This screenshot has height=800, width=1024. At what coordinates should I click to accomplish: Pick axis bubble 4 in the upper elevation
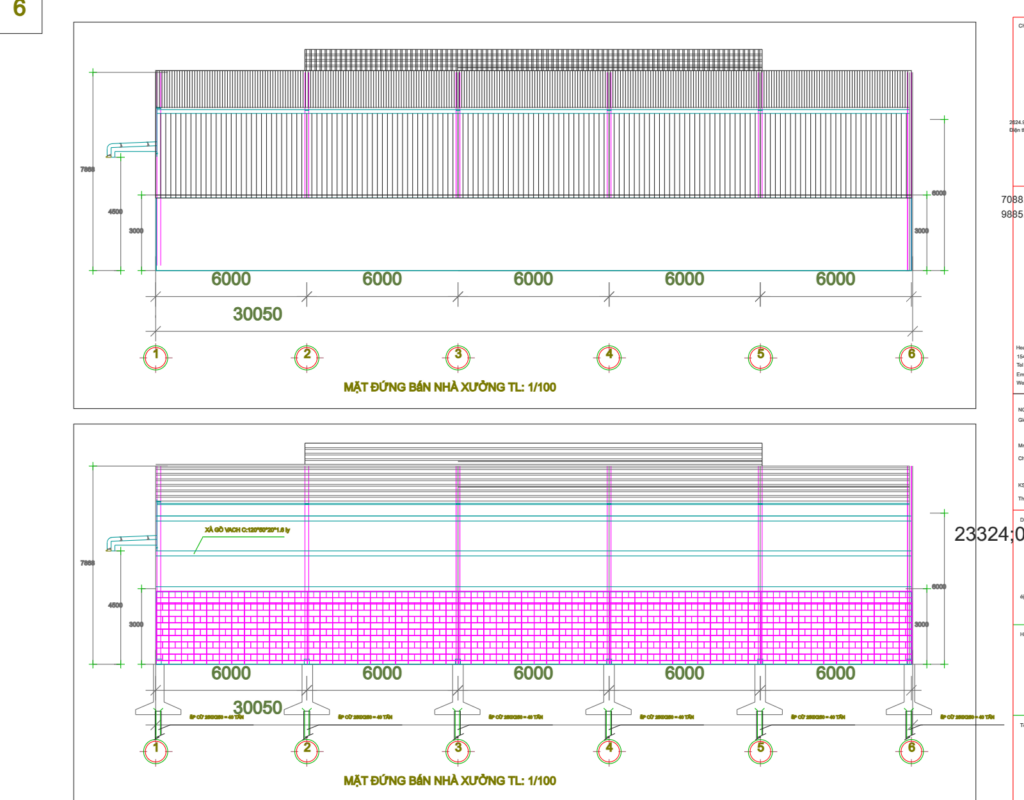click(x=609, y=357)
